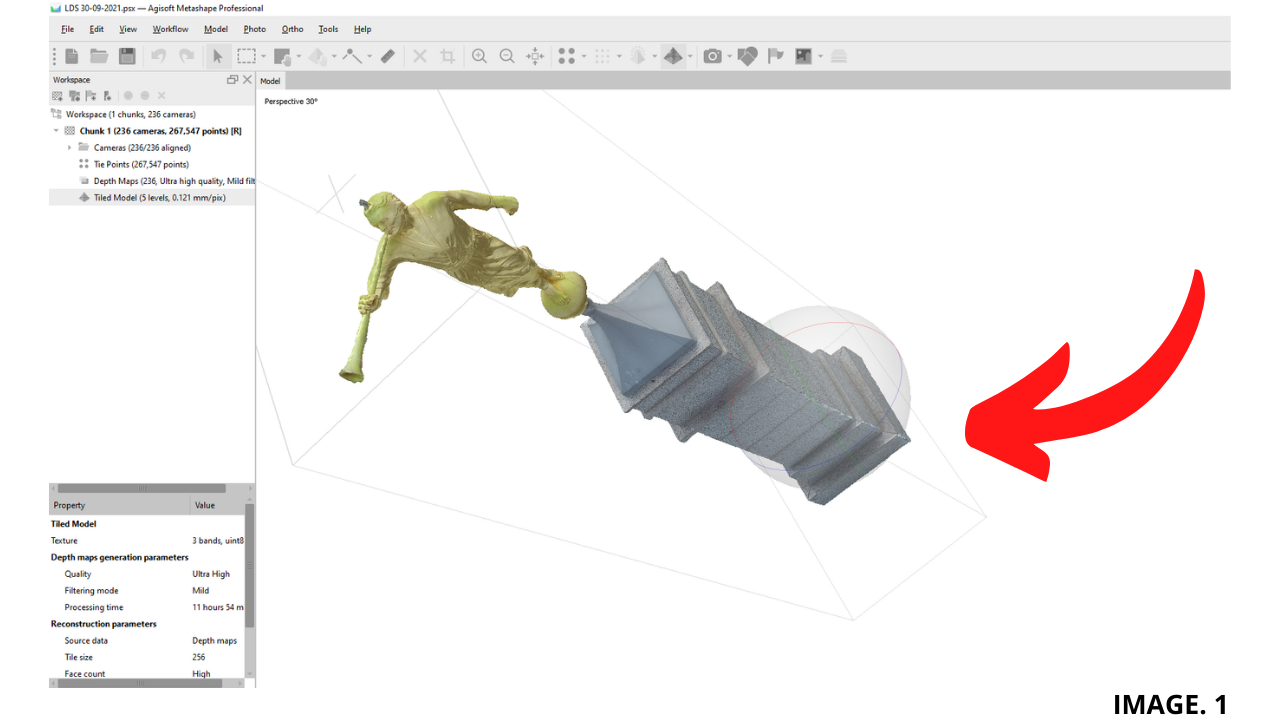Open the Help menu
Screen dimensions: 1280x720
click(x=362, y=29)
